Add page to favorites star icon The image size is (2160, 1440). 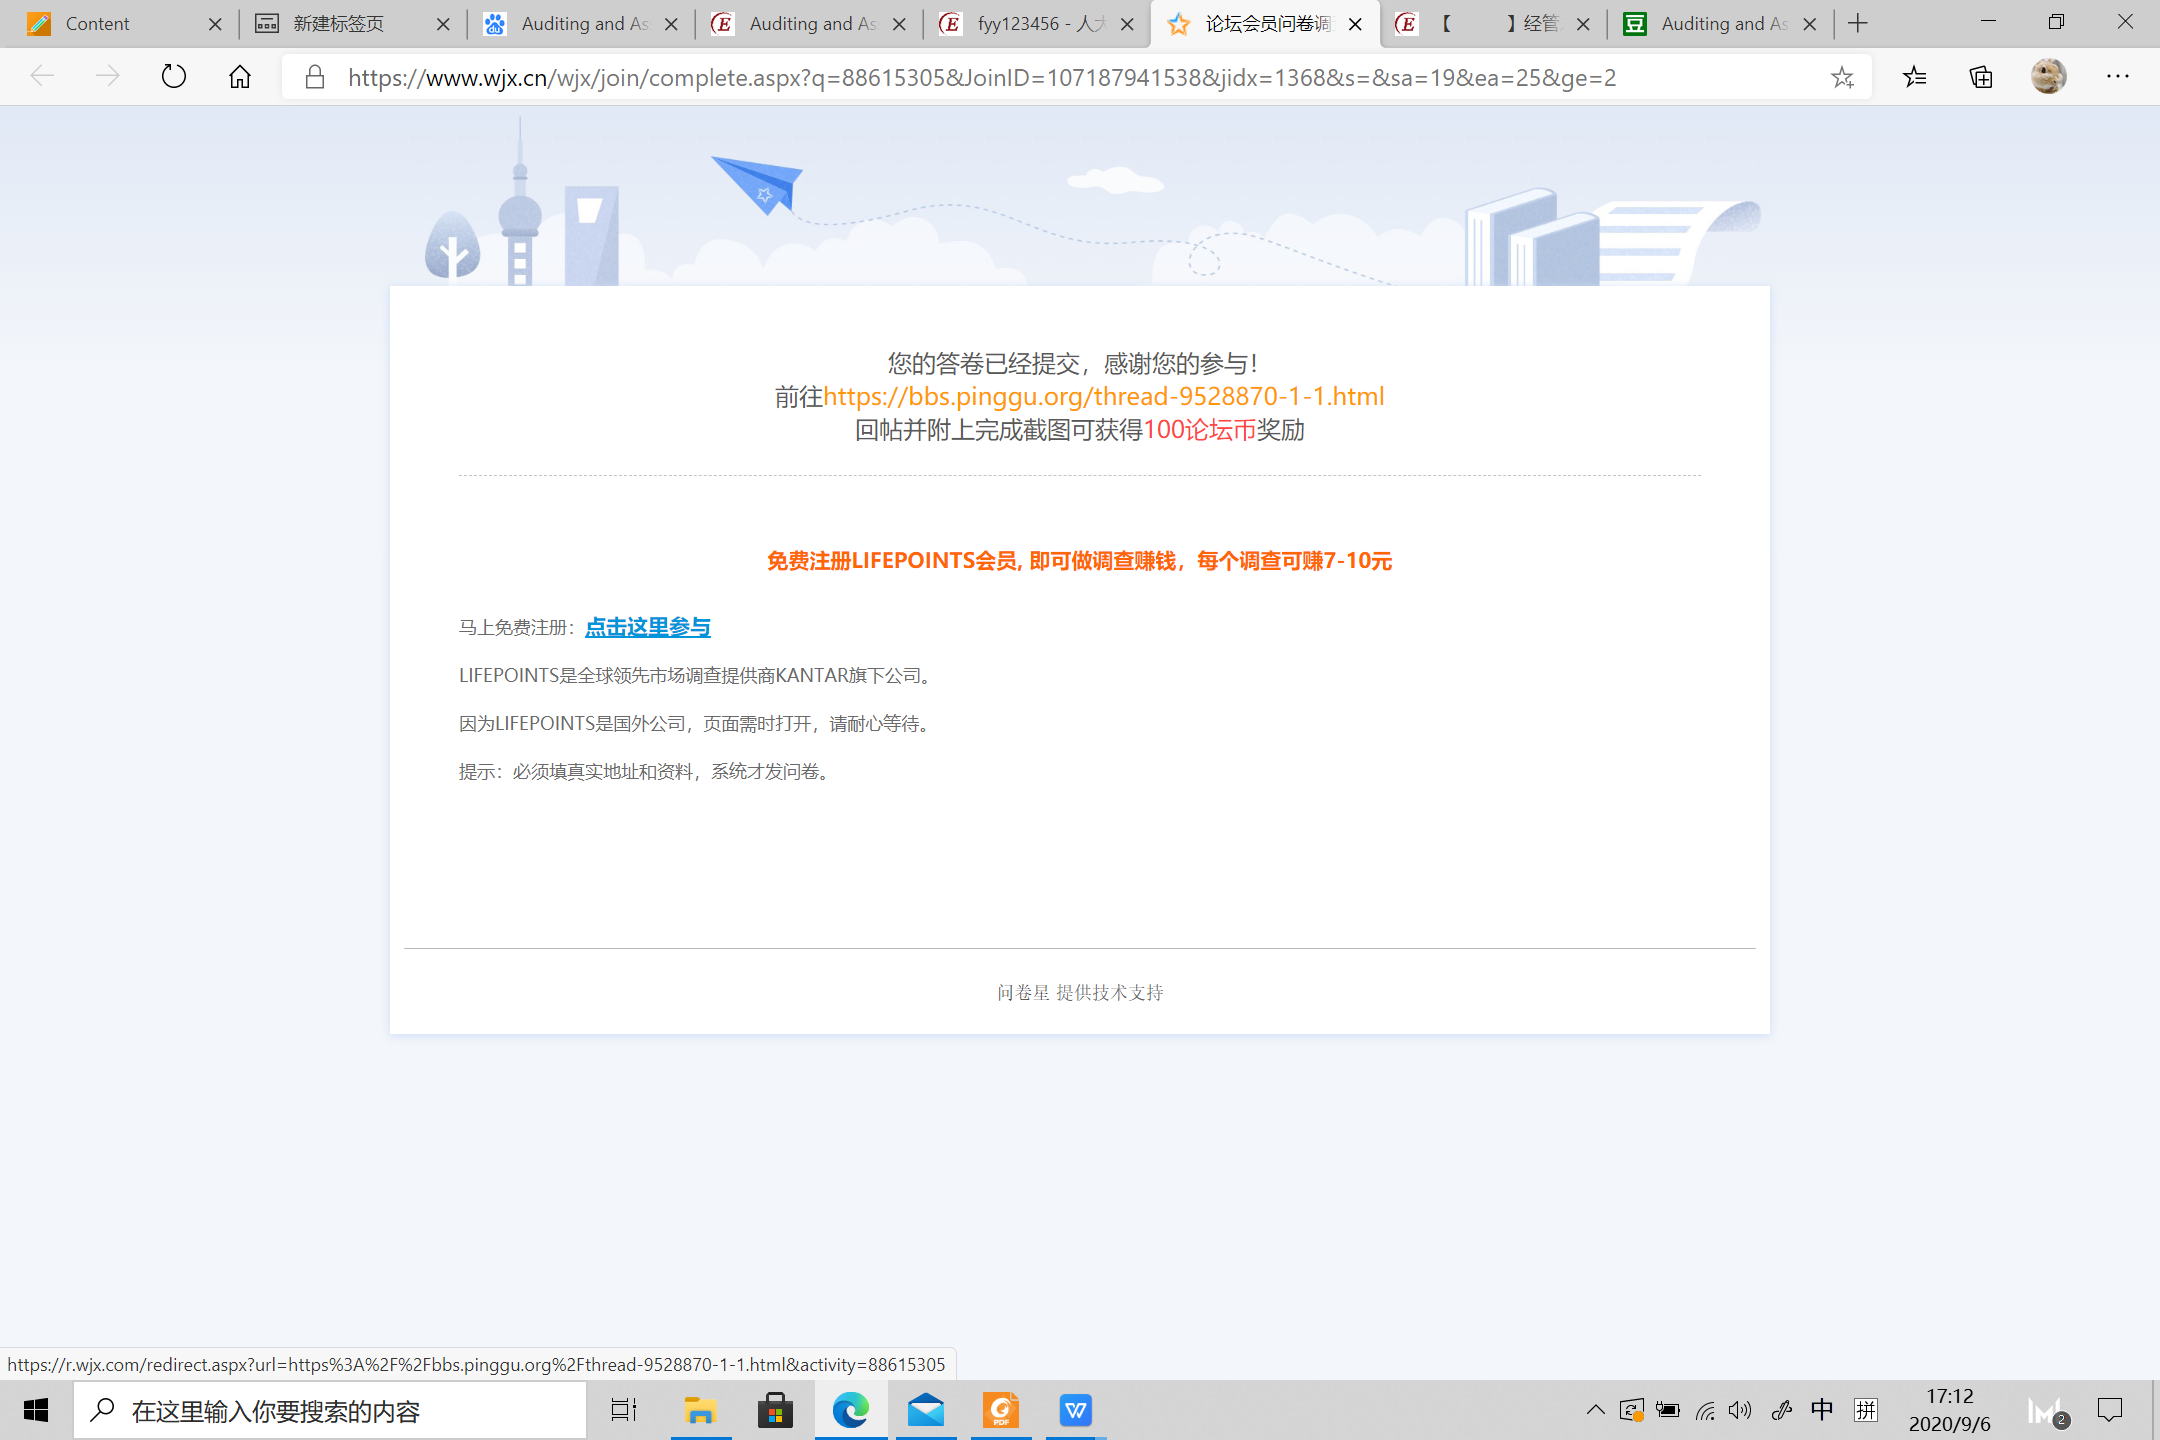(1842, 77)
